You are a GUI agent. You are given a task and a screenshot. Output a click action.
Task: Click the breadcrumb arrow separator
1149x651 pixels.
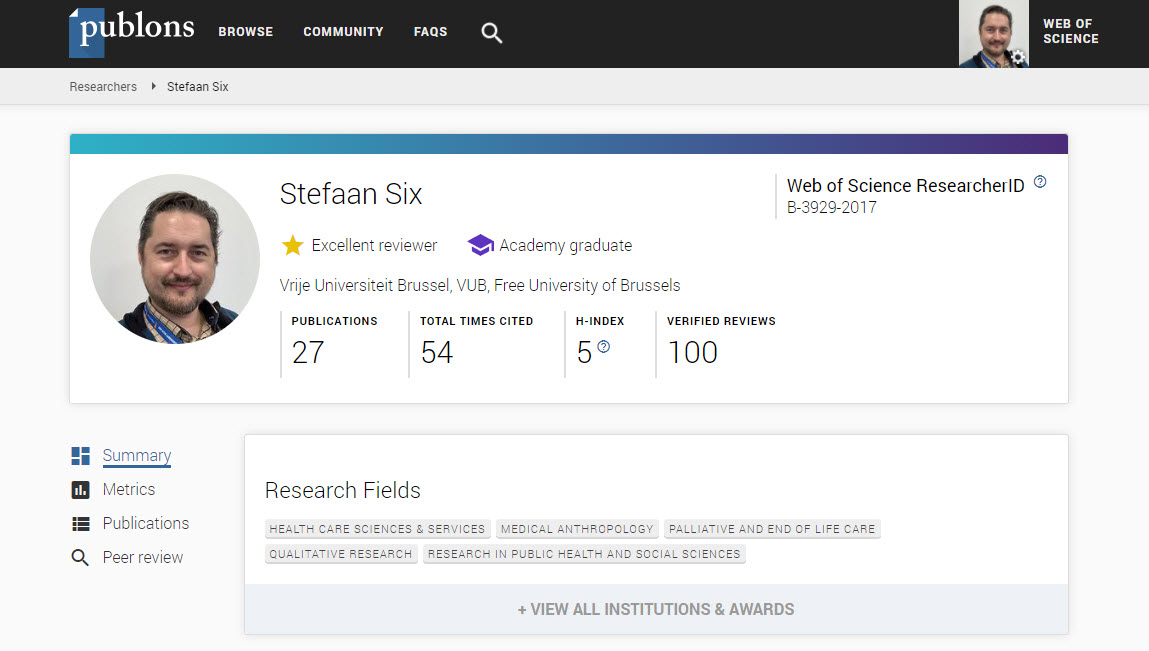(x=153, y=87)
